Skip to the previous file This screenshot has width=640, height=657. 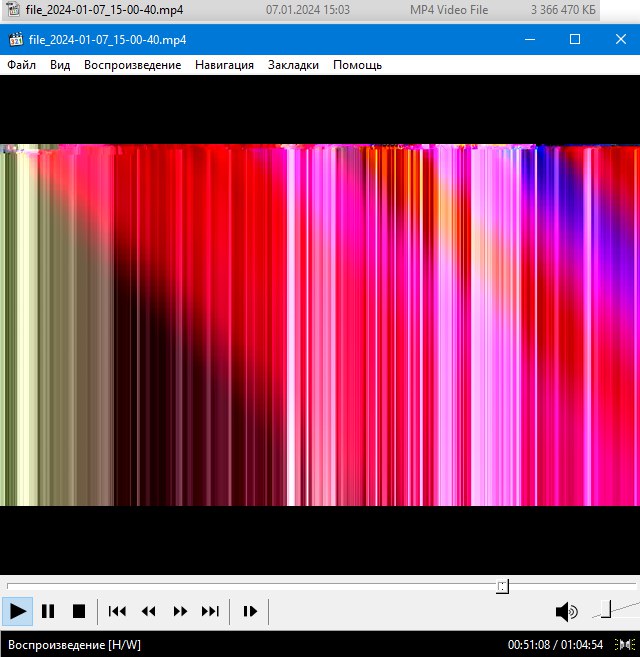point(117,611)
